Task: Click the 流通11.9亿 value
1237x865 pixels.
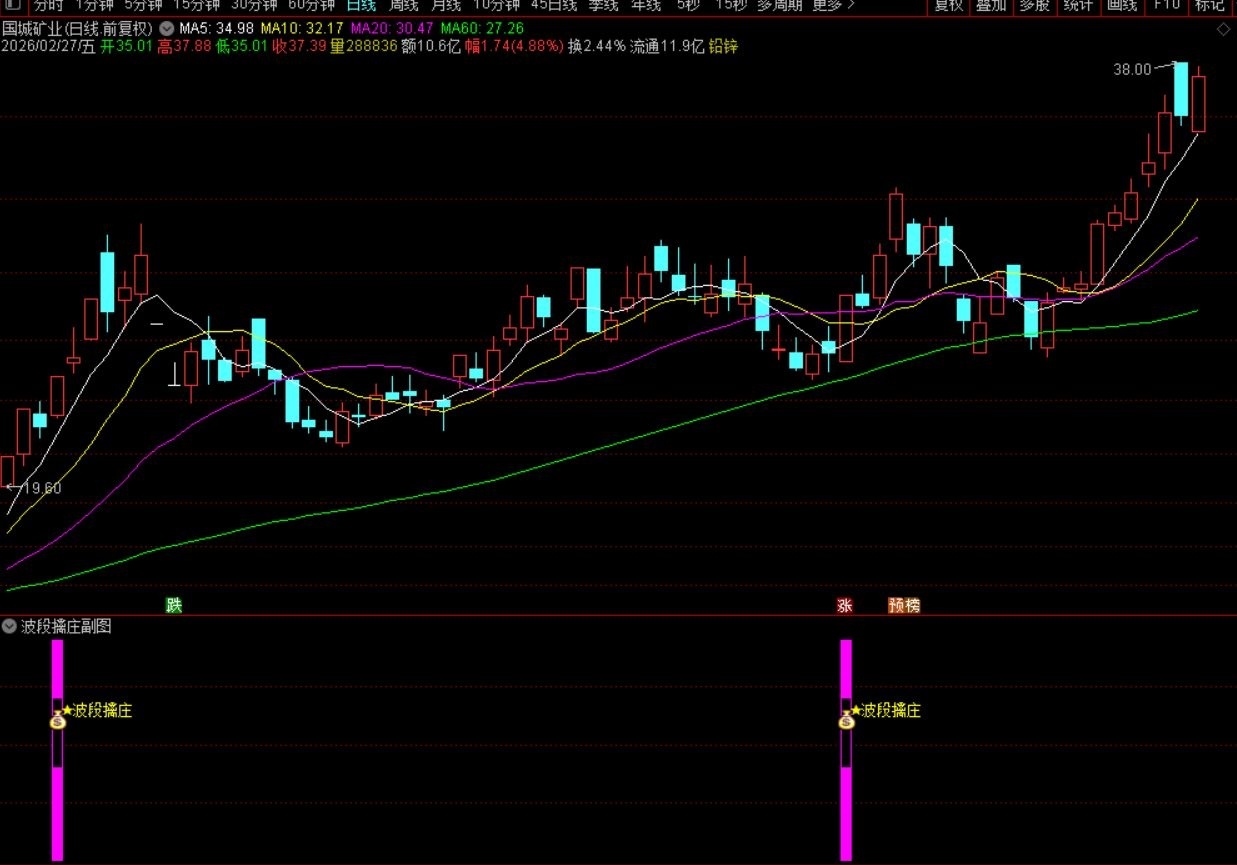Action: tap(667, 46)
